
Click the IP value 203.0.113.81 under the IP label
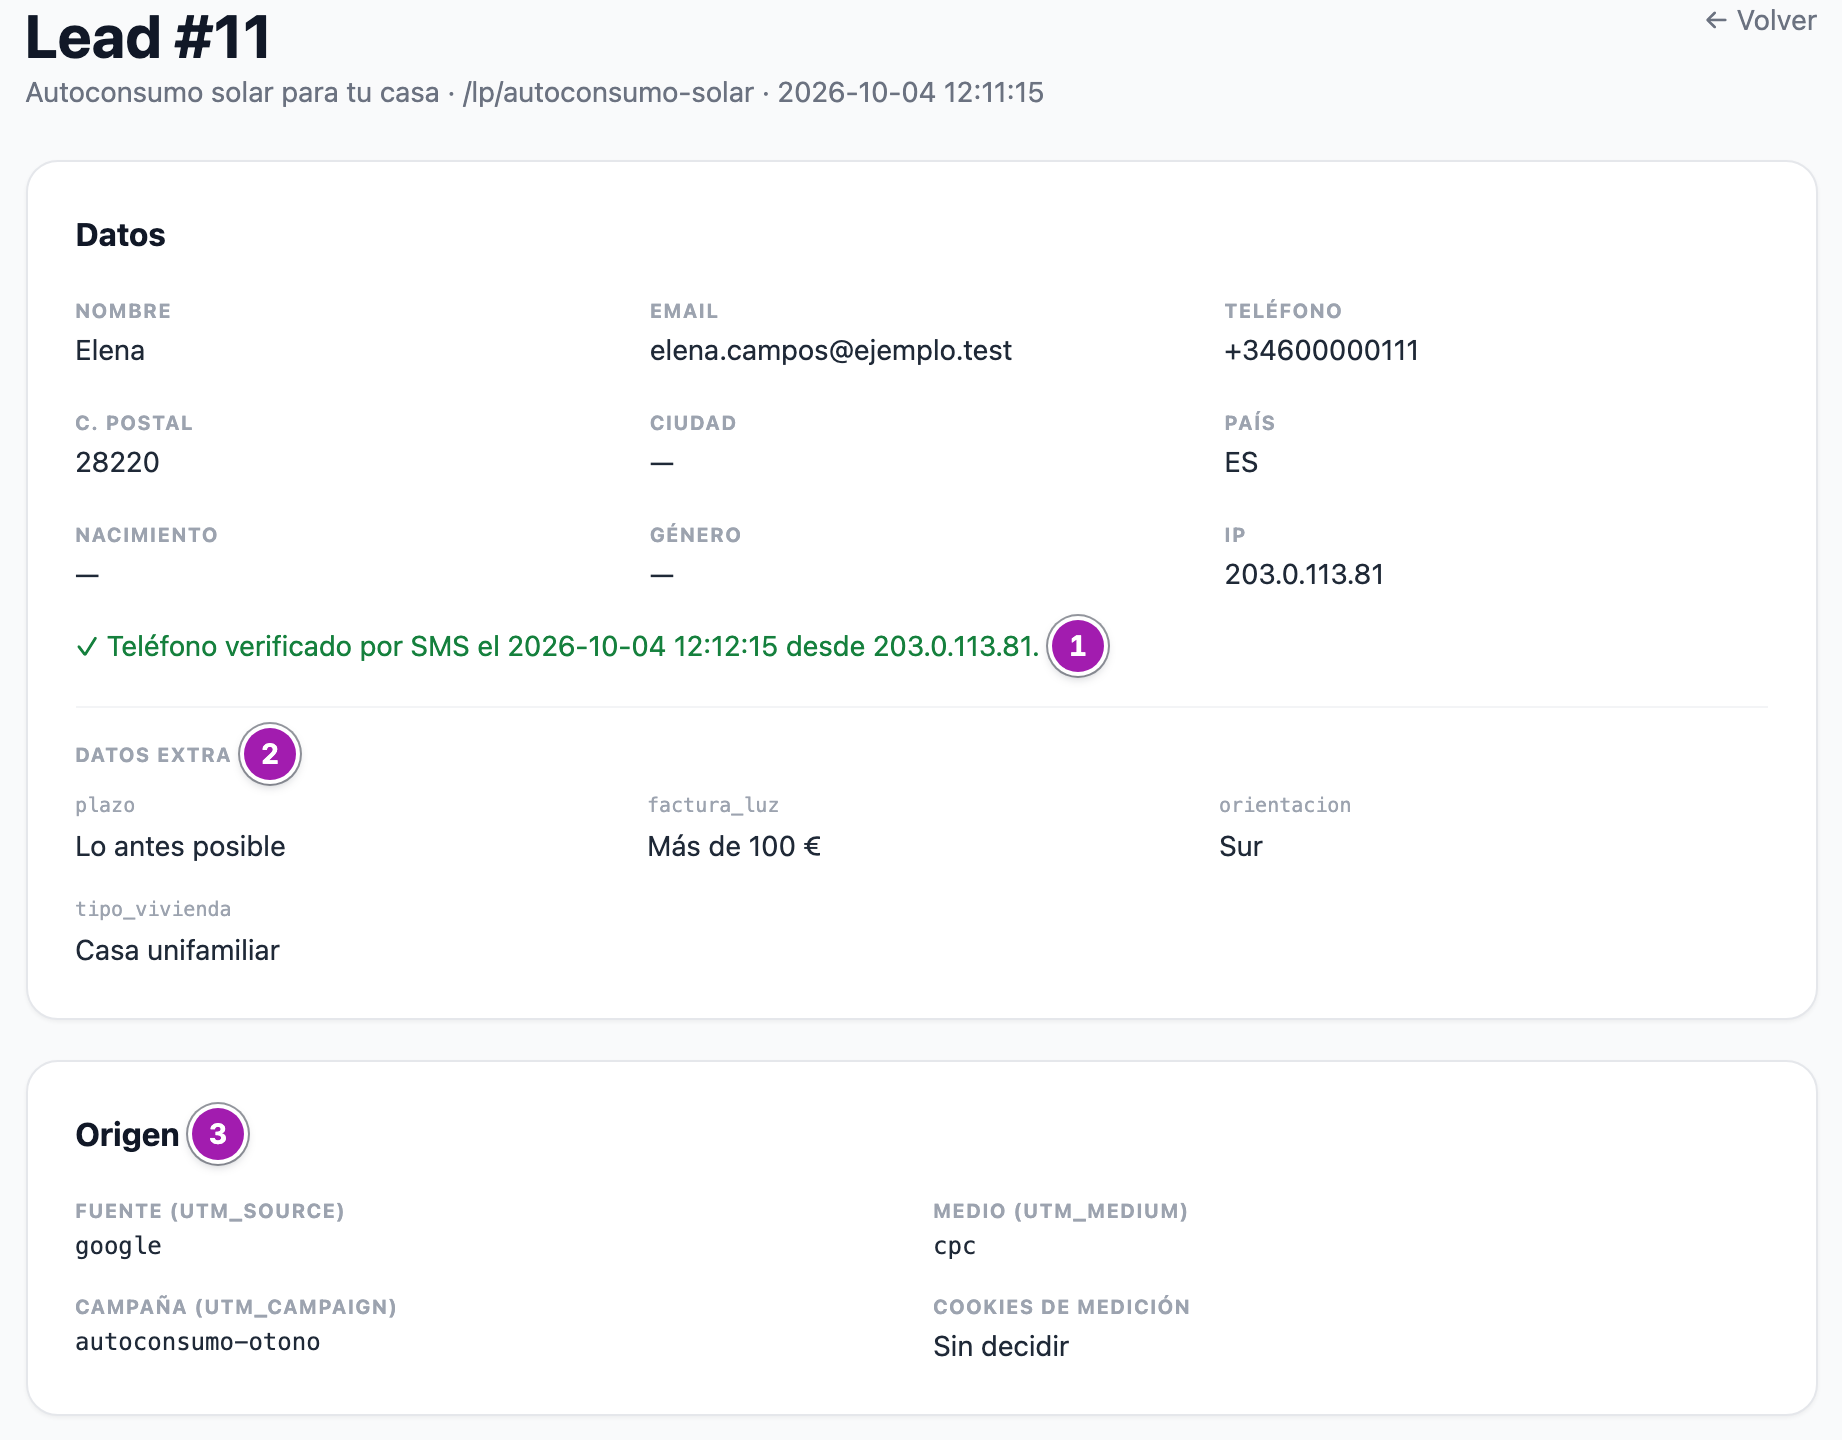1304,575
